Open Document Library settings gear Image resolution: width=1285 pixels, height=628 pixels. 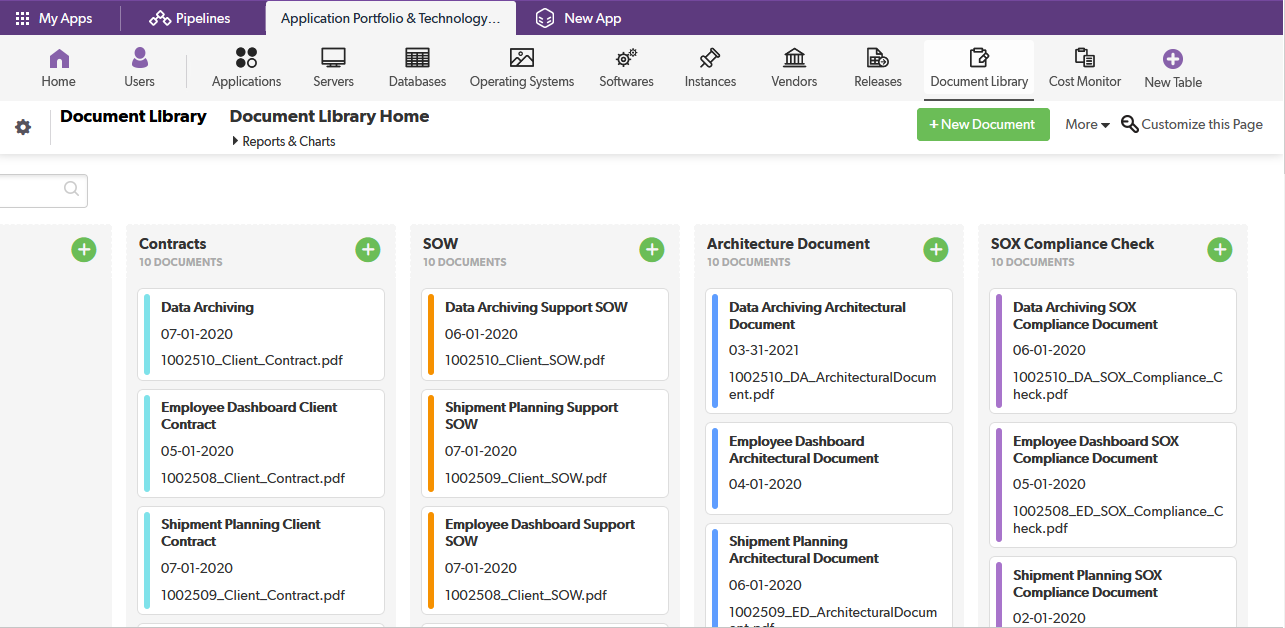pyautogui.click(x=23, y=127)
